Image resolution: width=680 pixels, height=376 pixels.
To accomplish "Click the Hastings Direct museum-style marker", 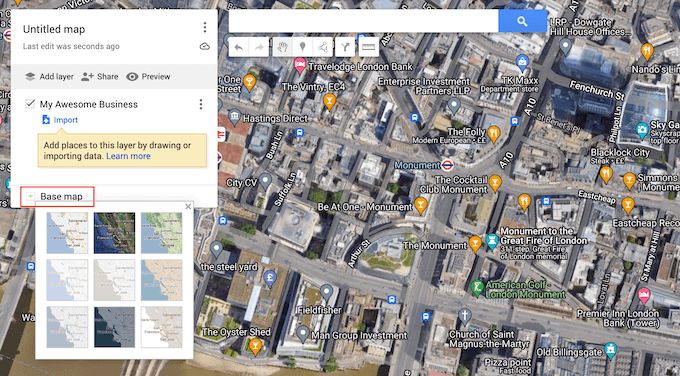I will (x=234, y=117).
